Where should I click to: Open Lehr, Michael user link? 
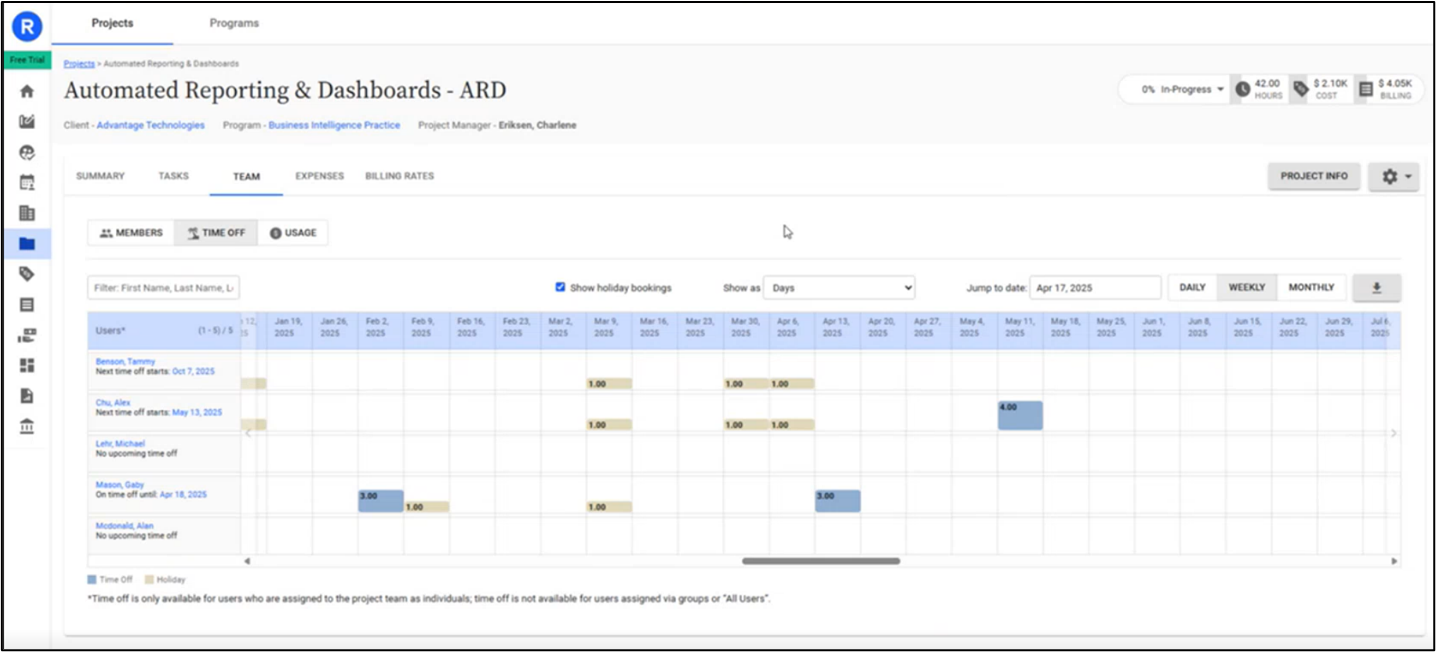pos(120,443)
